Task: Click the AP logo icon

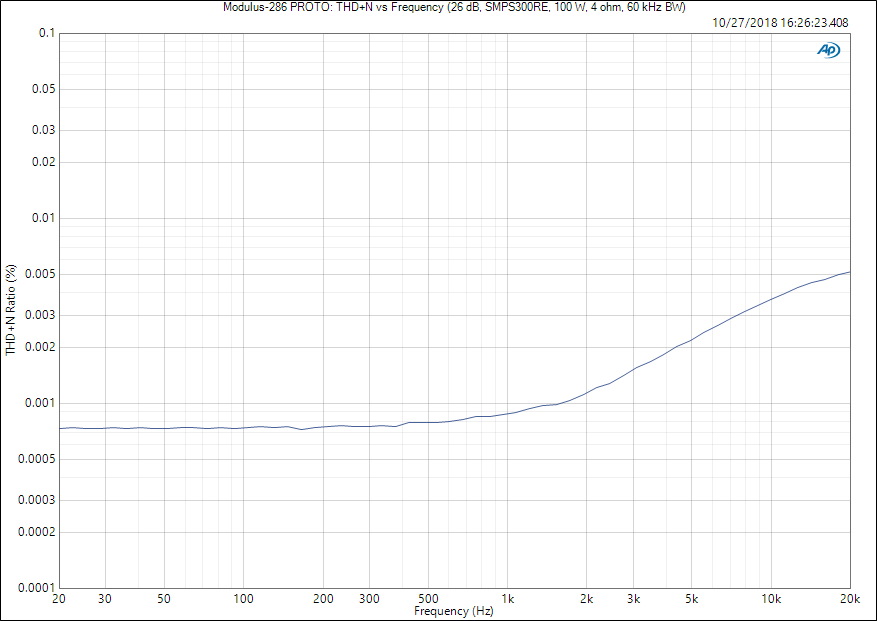Action: (828, 50)
